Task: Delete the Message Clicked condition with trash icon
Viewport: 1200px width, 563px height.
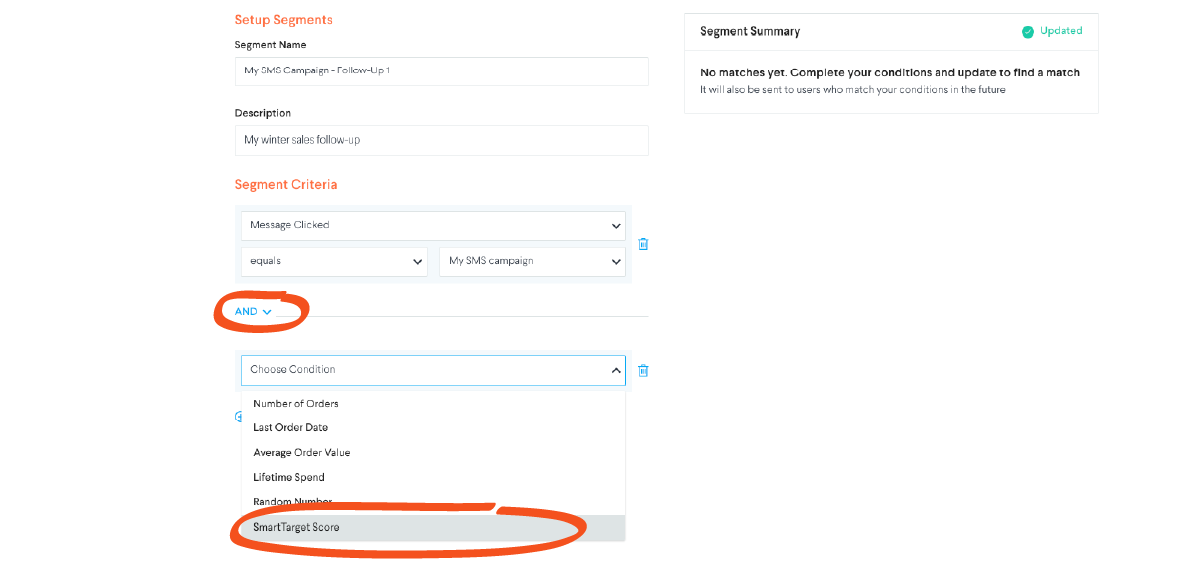Action: tap(643, 244)
